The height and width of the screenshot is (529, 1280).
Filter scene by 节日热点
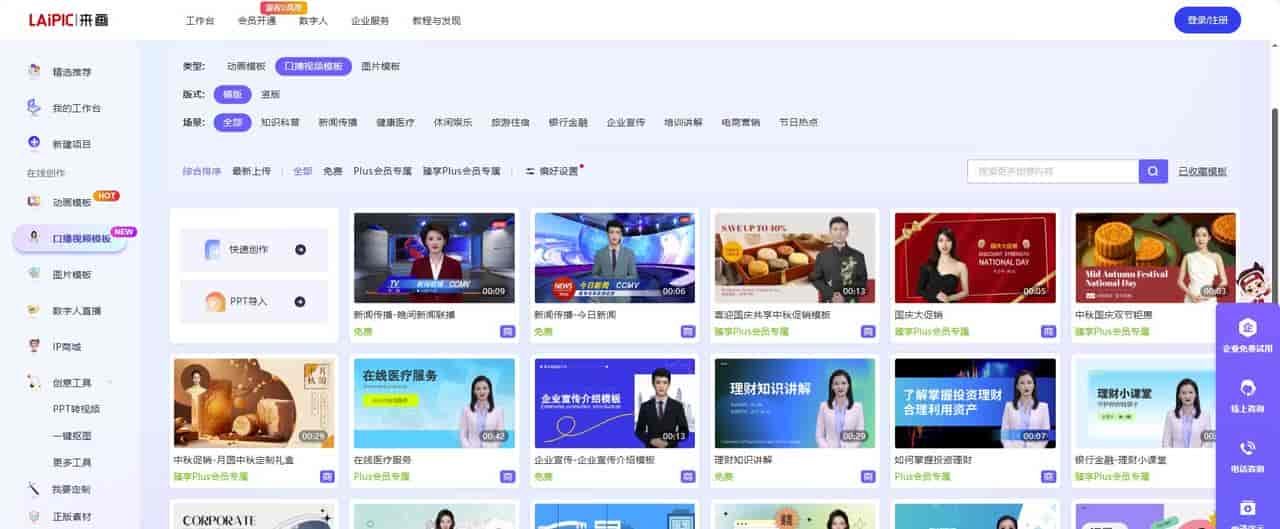tap(798, 122)
